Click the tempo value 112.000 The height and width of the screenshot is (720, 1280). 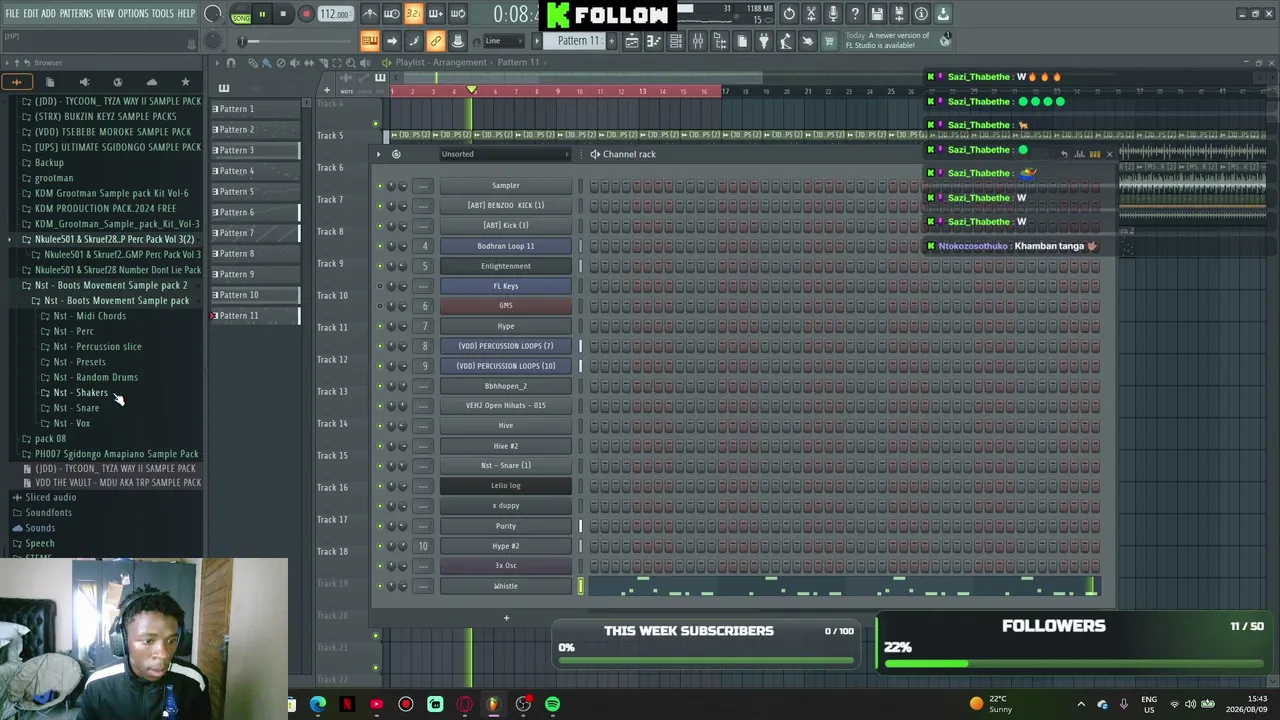tap(334, 14)
